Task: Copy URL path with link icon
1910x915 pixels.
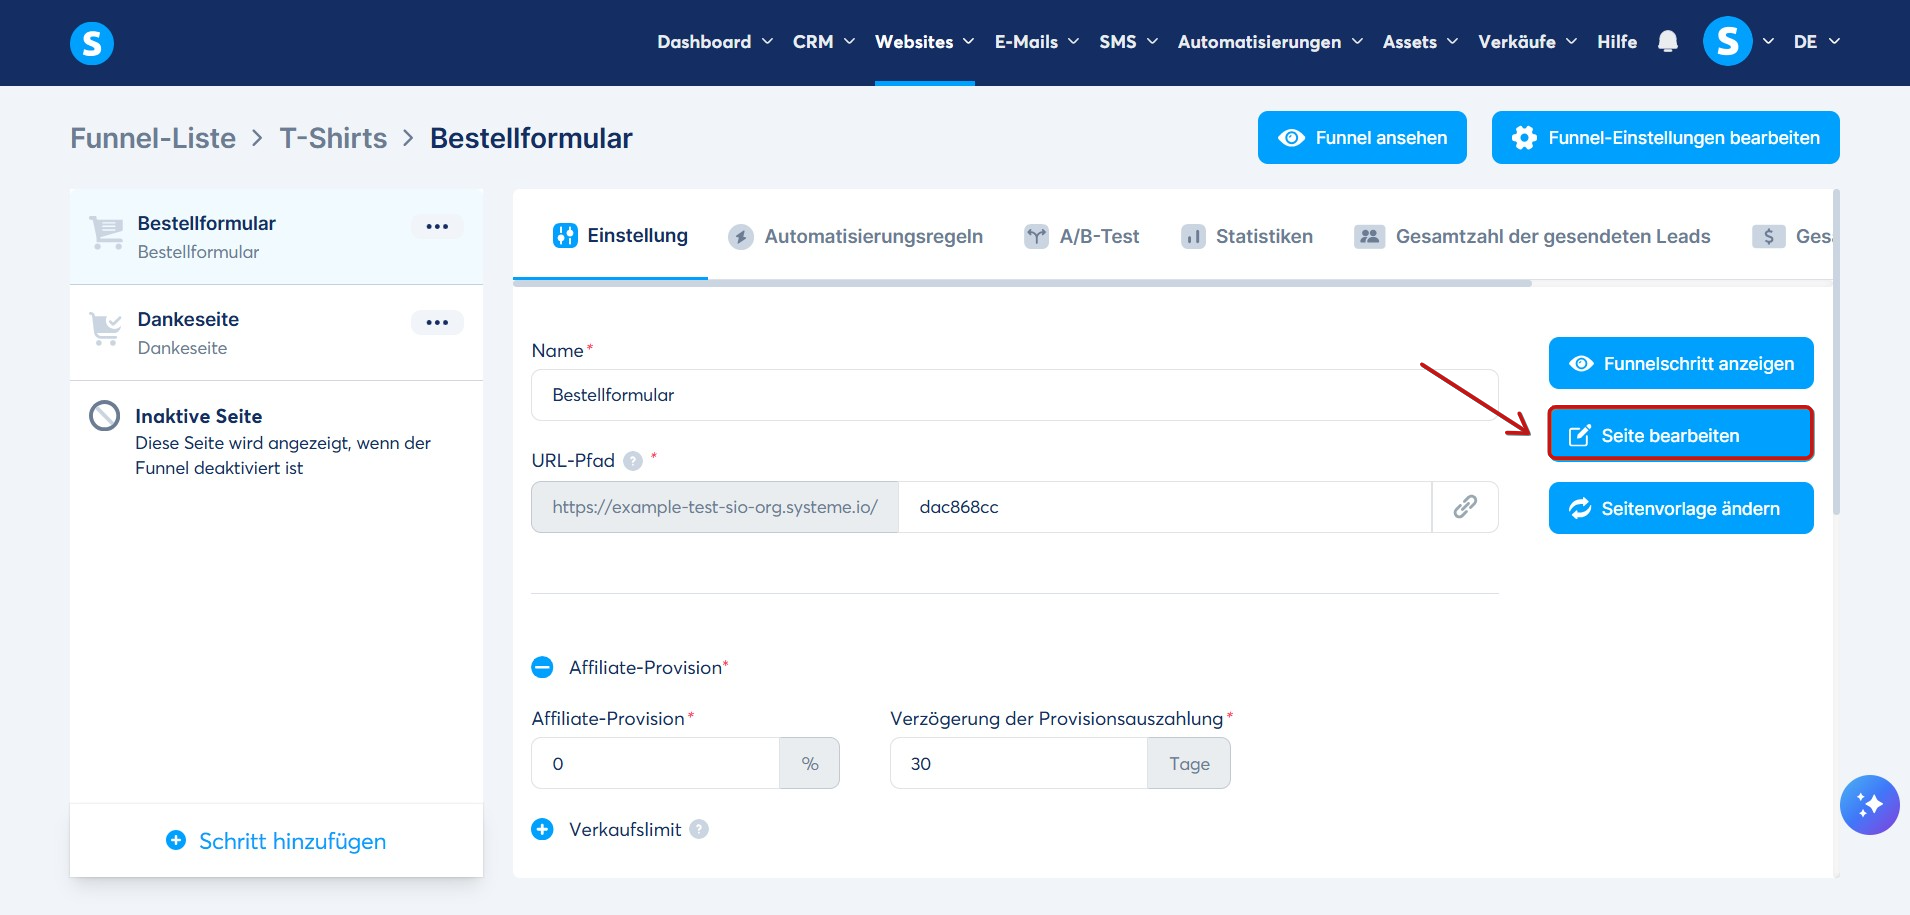Action: (1465, 507)
